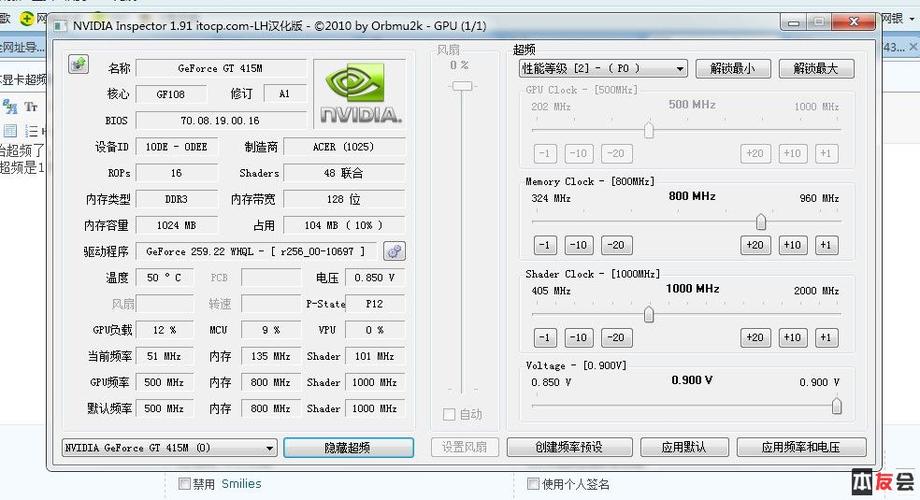Click the 解锁最小 button
Image resolution: width=920 pixels, height=500 pixels.
[733, 69]
